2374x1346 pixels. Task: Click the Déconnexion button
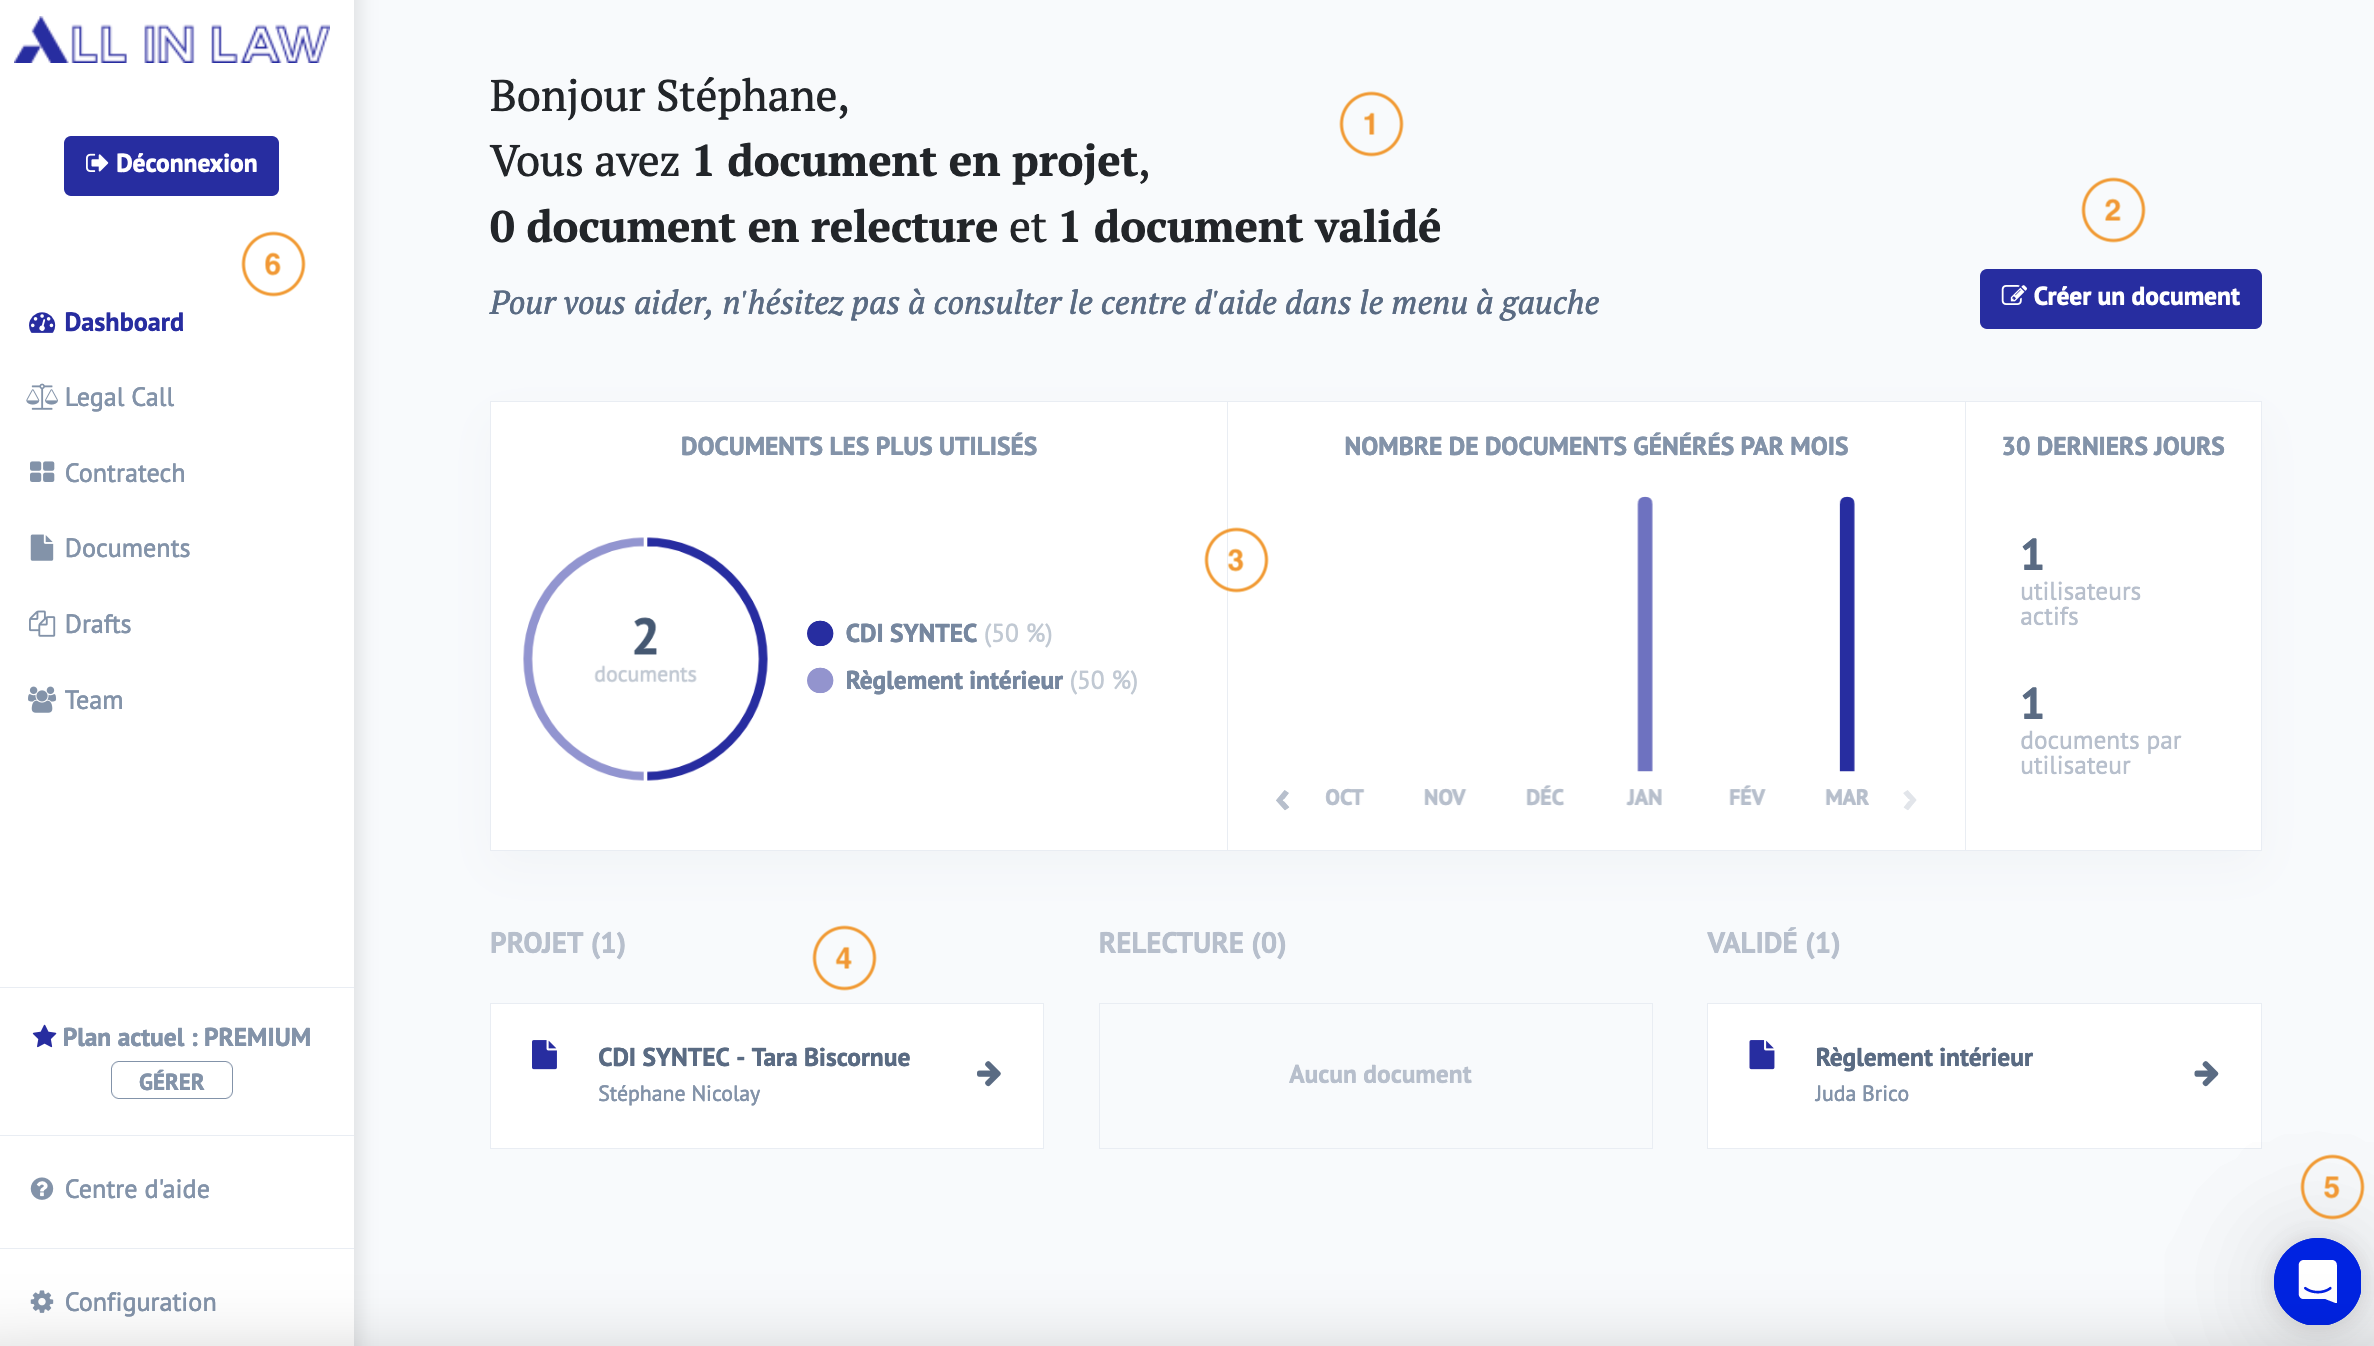[171, 165]
